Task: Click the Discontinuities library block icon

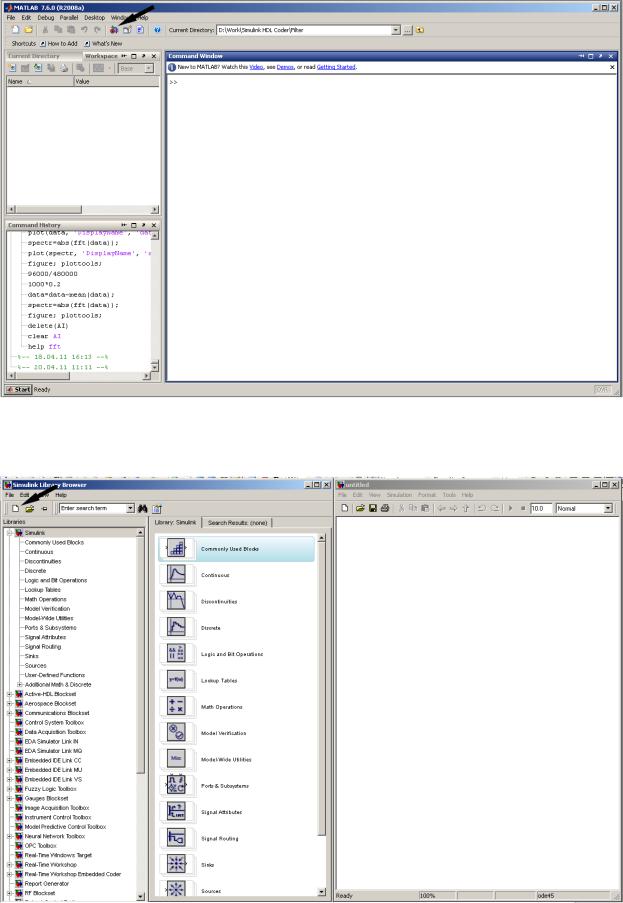Action: [176, 601]
